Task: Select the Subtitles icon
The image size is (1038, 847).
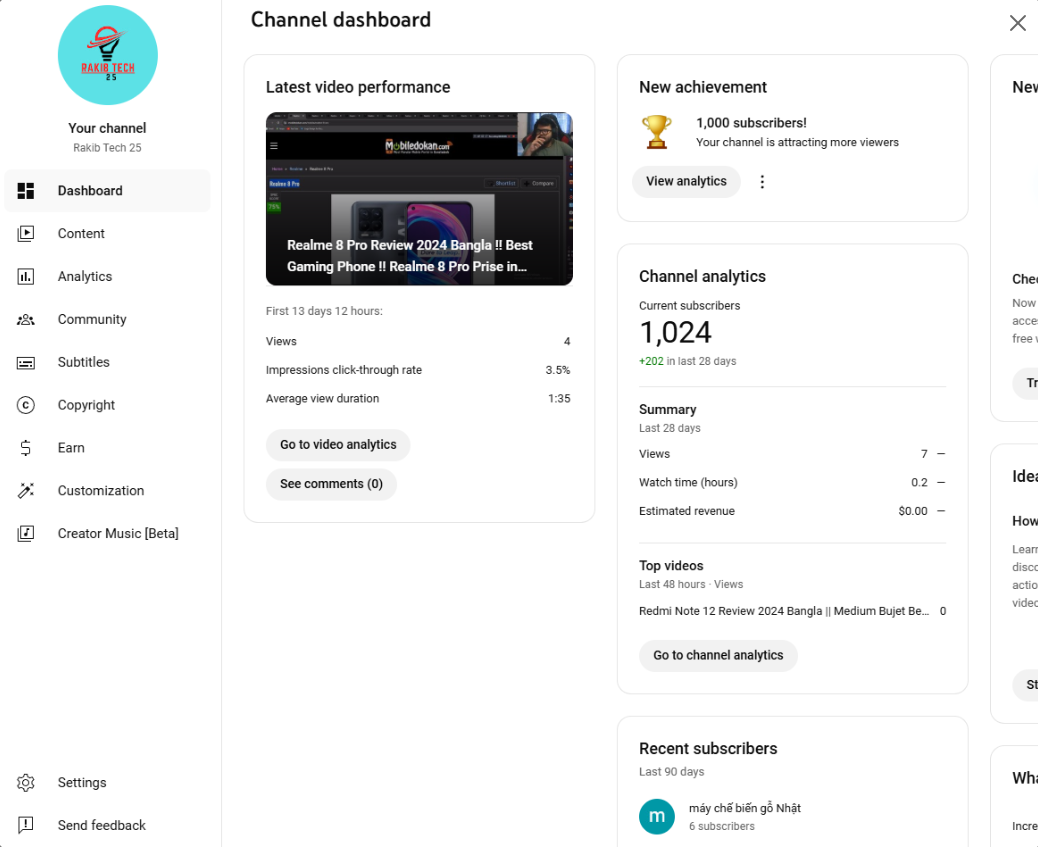Action: (x=26, y=362)
